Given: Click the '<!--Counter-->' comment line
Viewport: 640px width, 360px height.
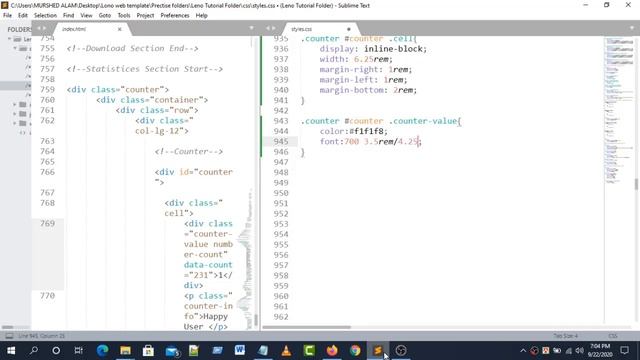Looking at the screenshot, I should [x=189, y=151].
